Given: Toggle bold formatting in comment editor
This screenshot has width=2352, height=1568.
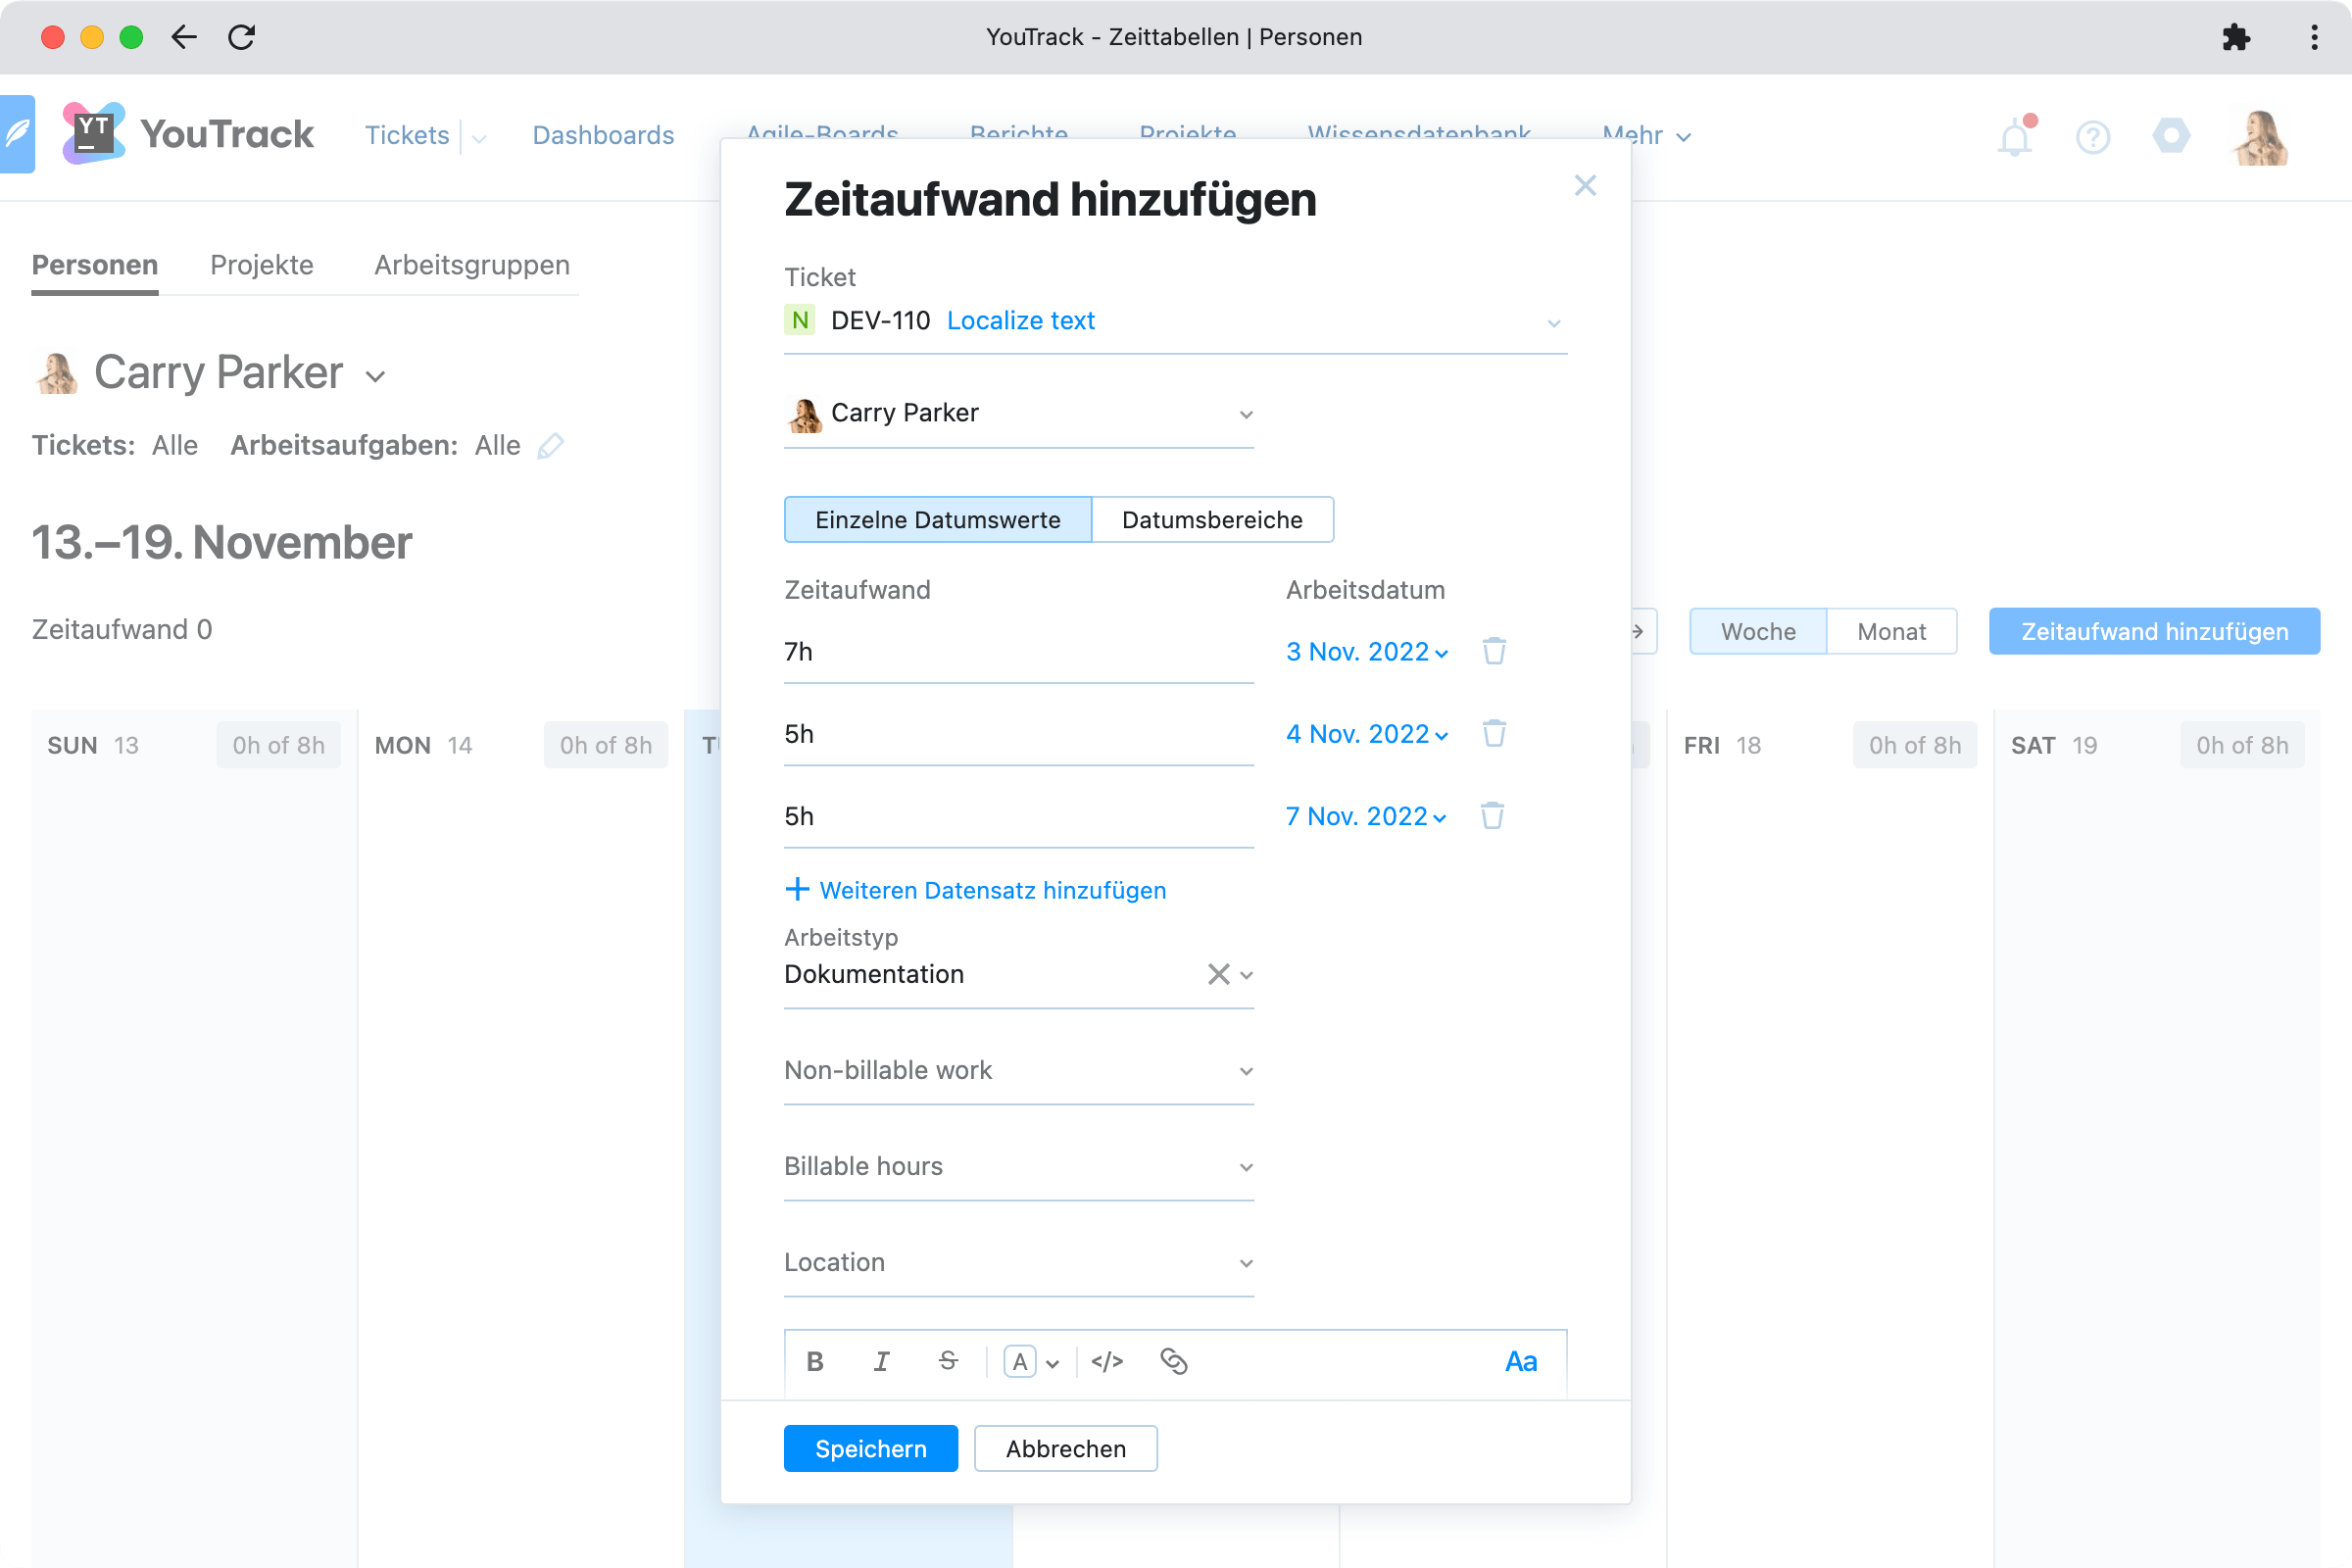Looking at the screenshot, I should (815, 1361).
